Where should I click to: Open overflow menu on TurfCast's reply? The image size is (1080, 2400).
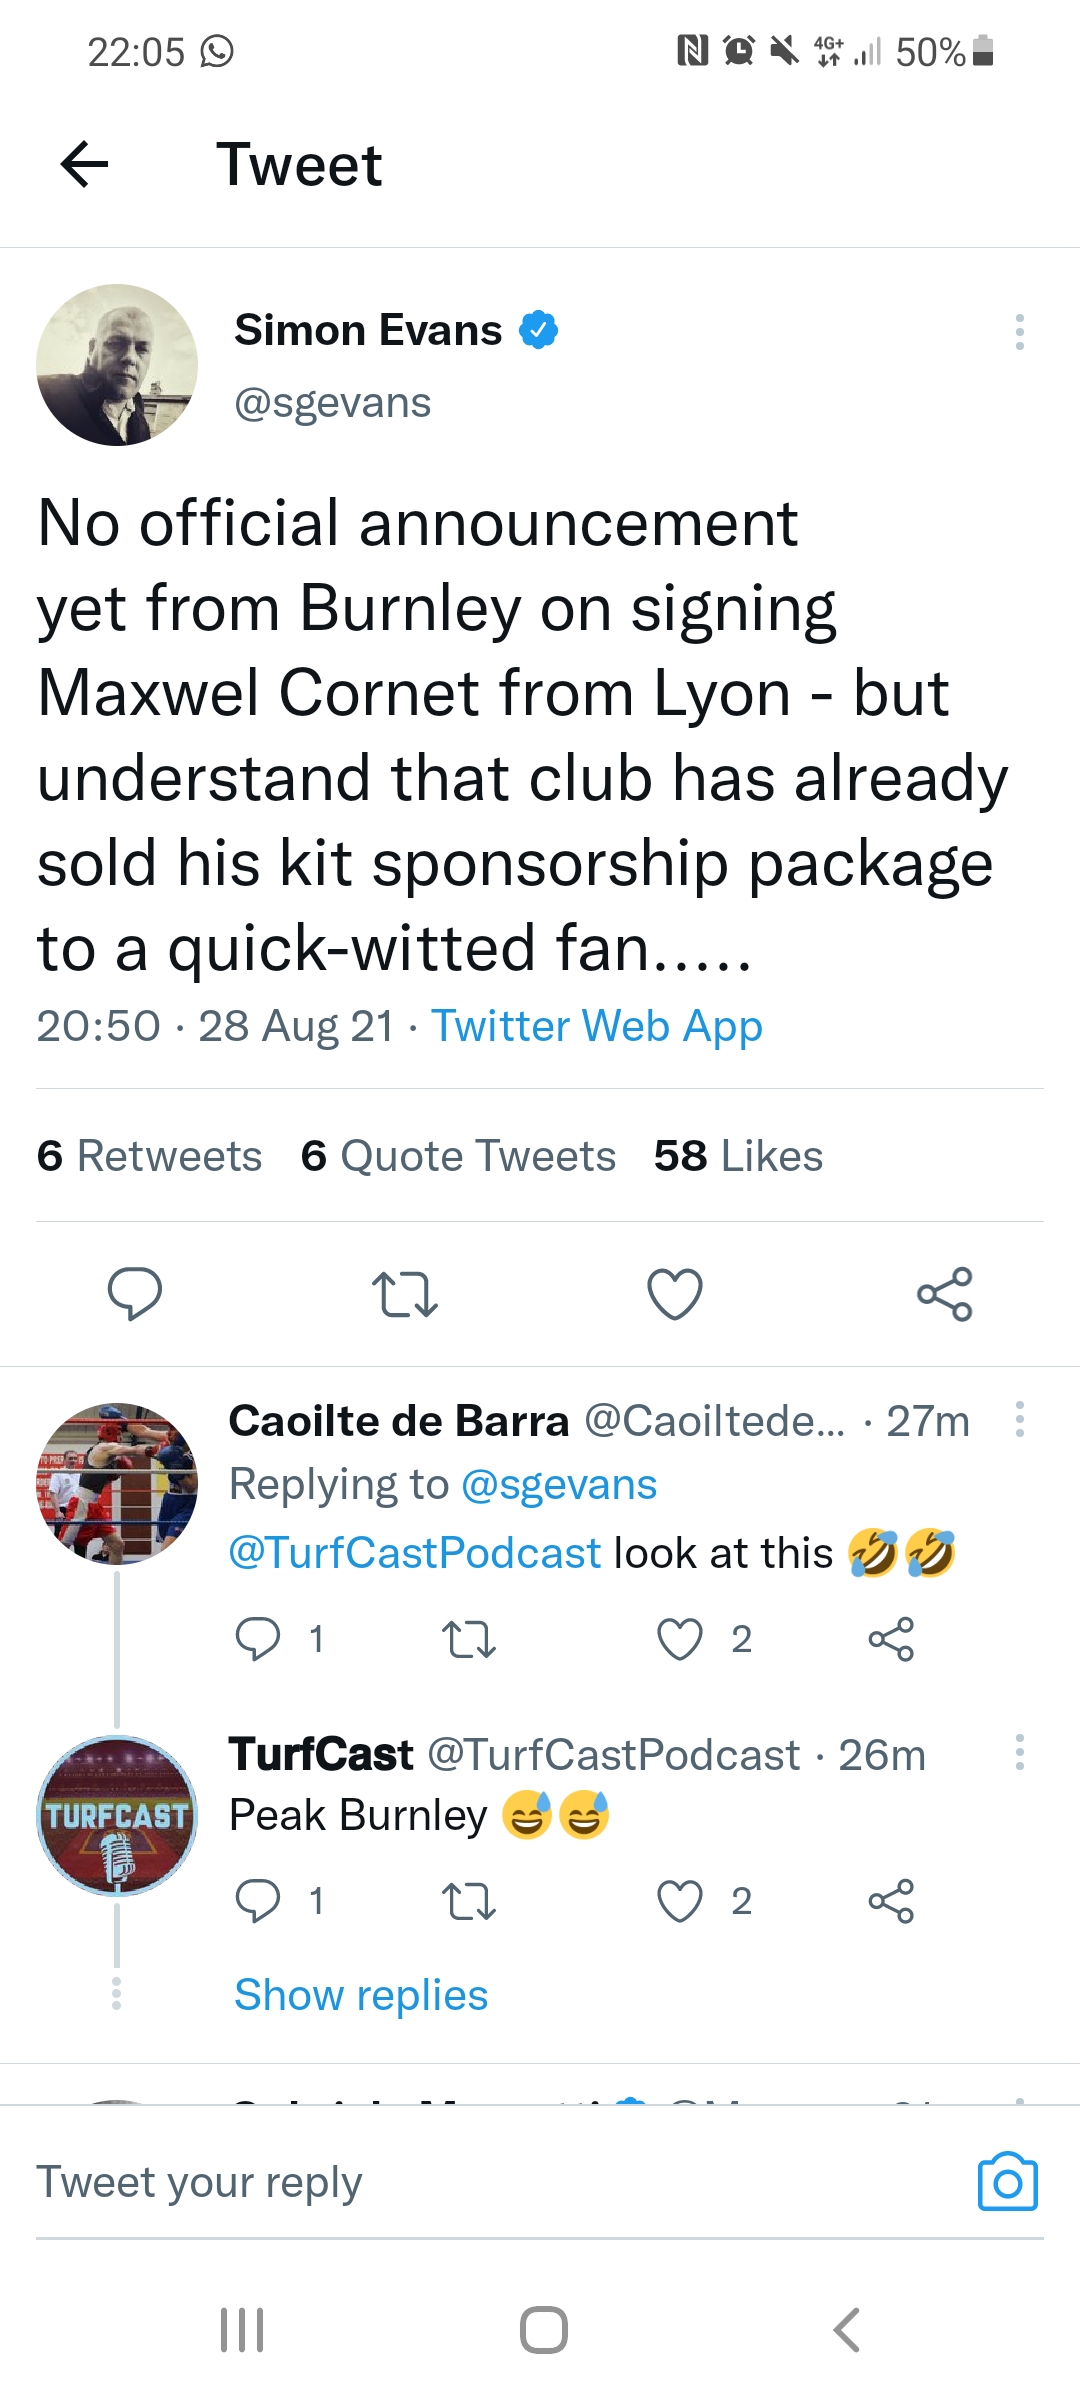1019,1752
